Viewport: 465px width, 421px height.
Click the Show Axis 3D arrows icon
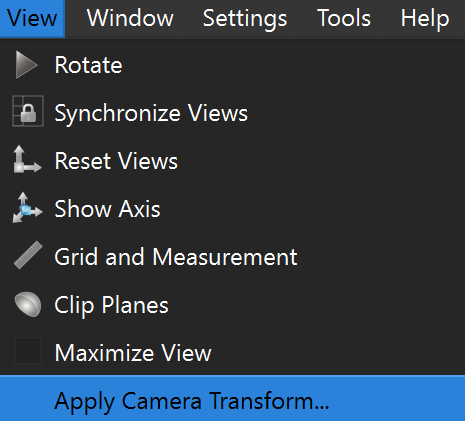(27, 207)
